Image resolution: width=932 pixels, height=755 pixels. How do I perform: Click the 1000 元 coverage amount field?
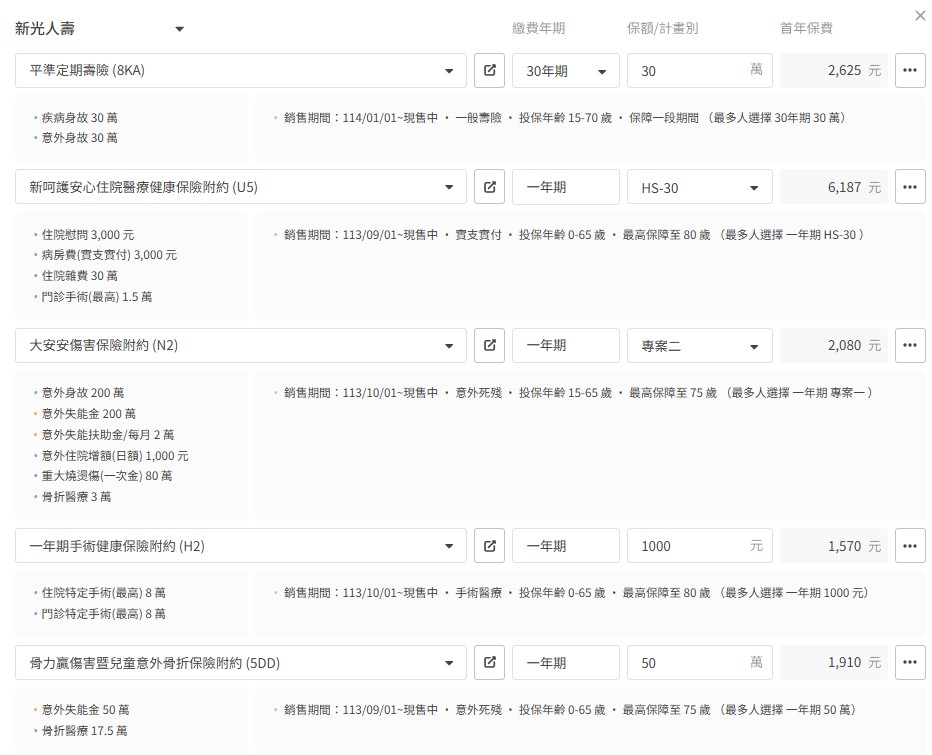690,546
